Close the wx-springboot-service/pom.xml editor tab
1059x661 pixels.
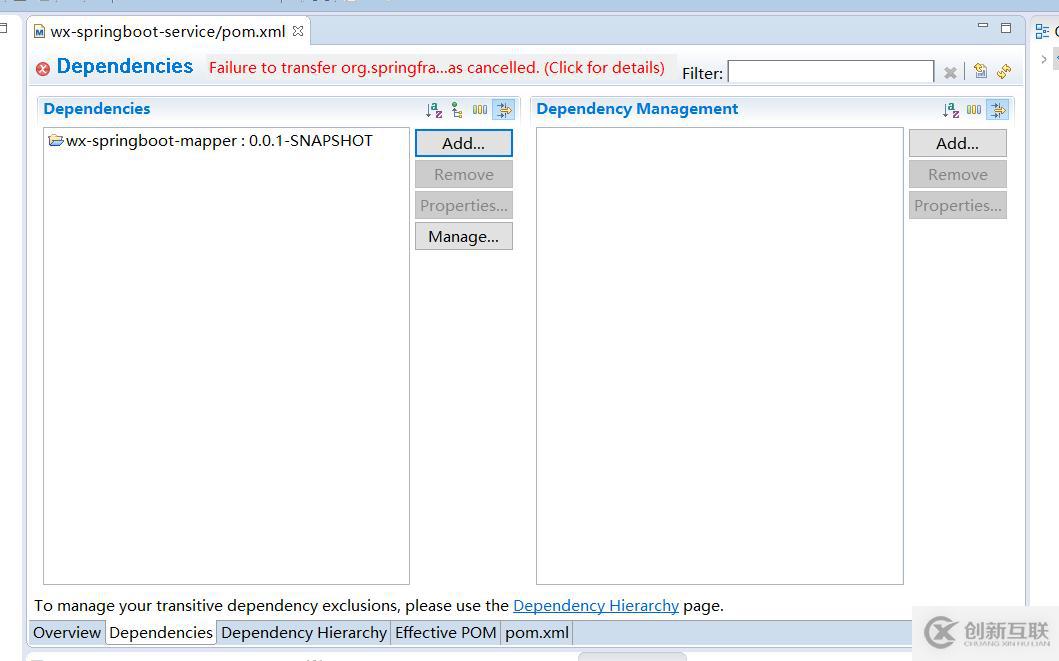pyautogui.click(x=298, y=31)
